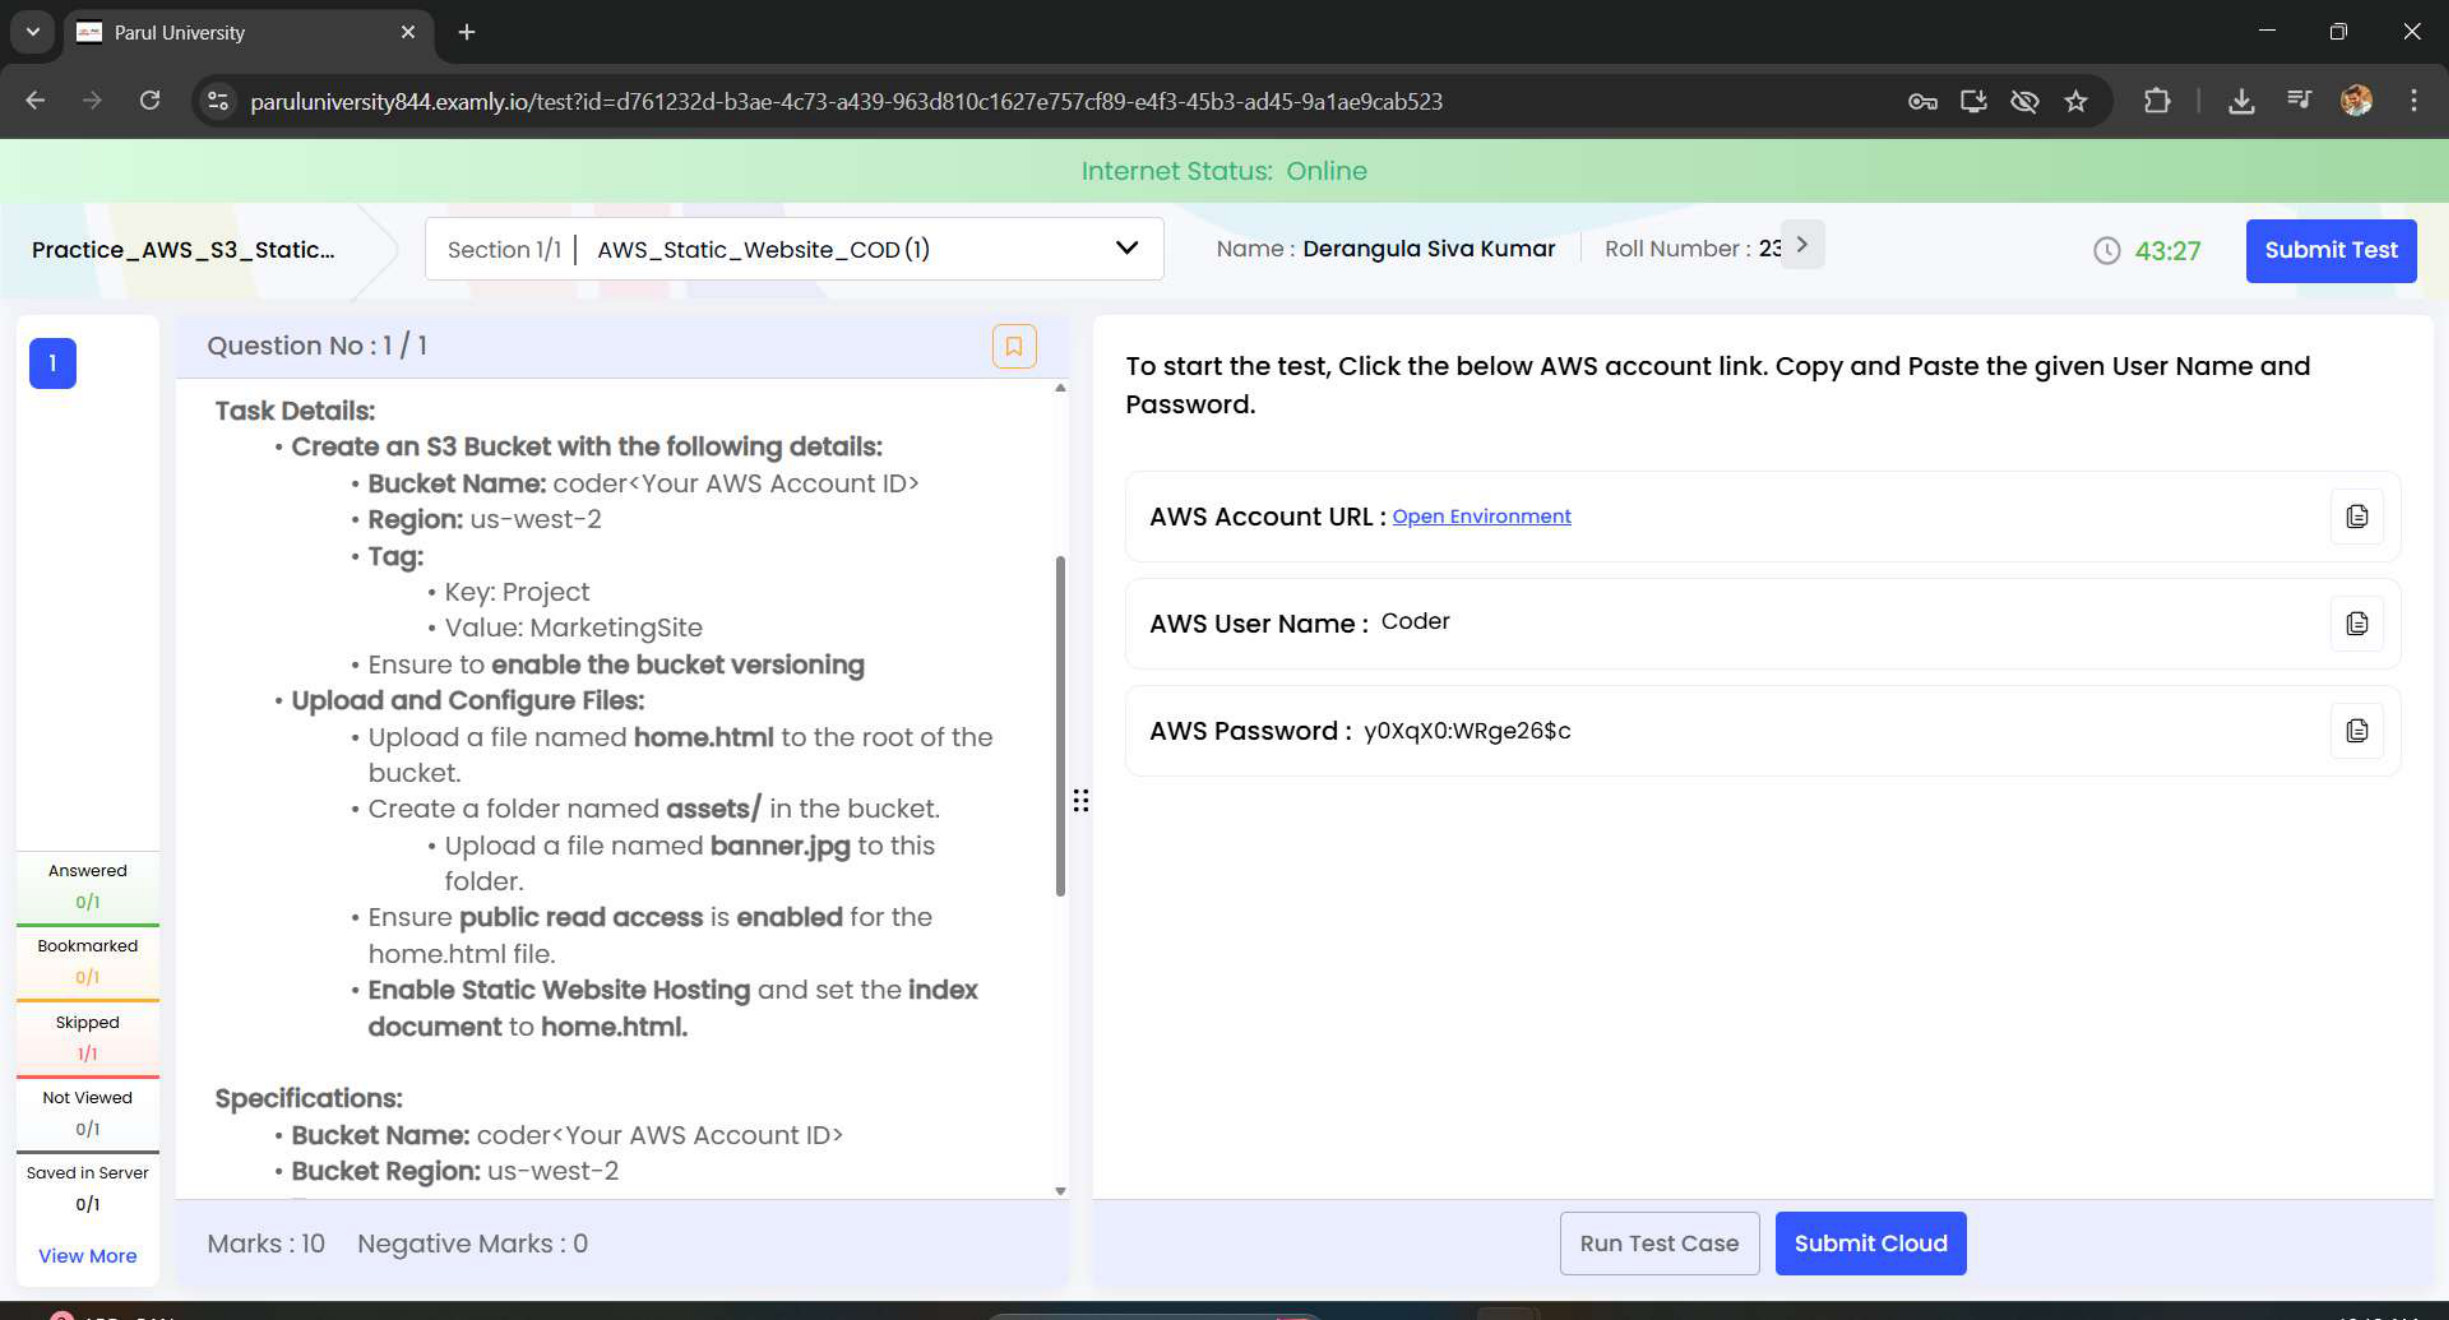Click the Skipped 1/1 counter
The width and height of the screenshot is (2449, 1320).
point(88,1037)
